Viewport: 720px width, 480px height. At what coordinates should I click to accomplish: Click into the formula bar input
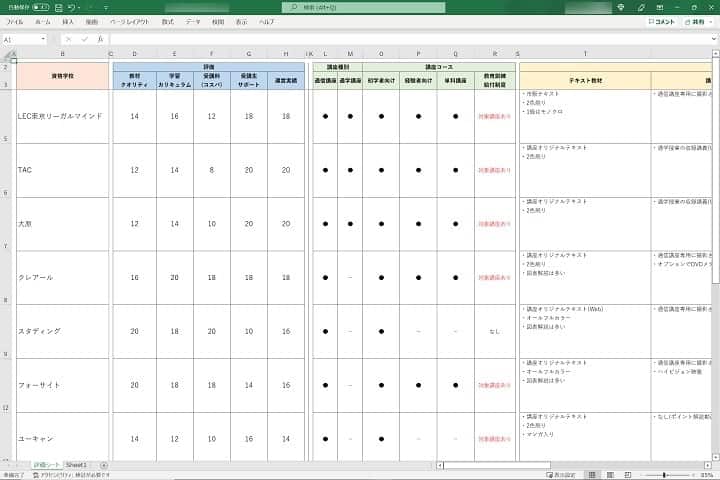pos(409,40)
